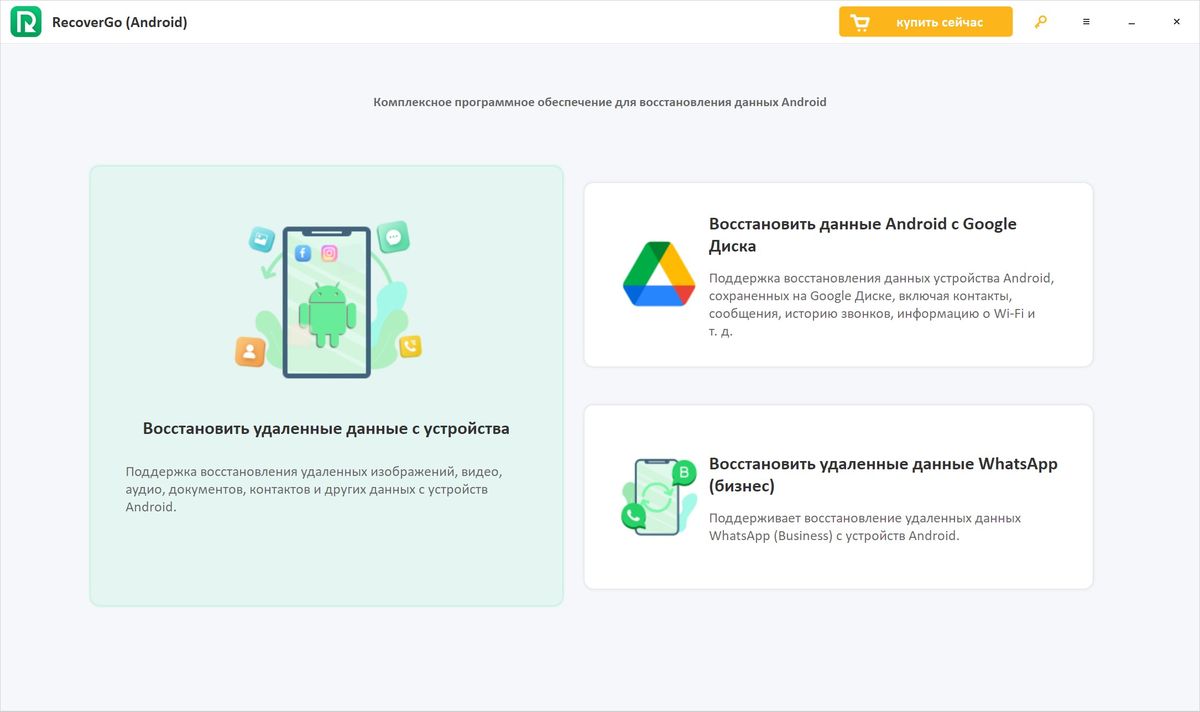The width and height of the screenshot is (1200, 712).
Task: Click the Комплексное программное обеспечение heading
Action: click(x=600, y=102)
